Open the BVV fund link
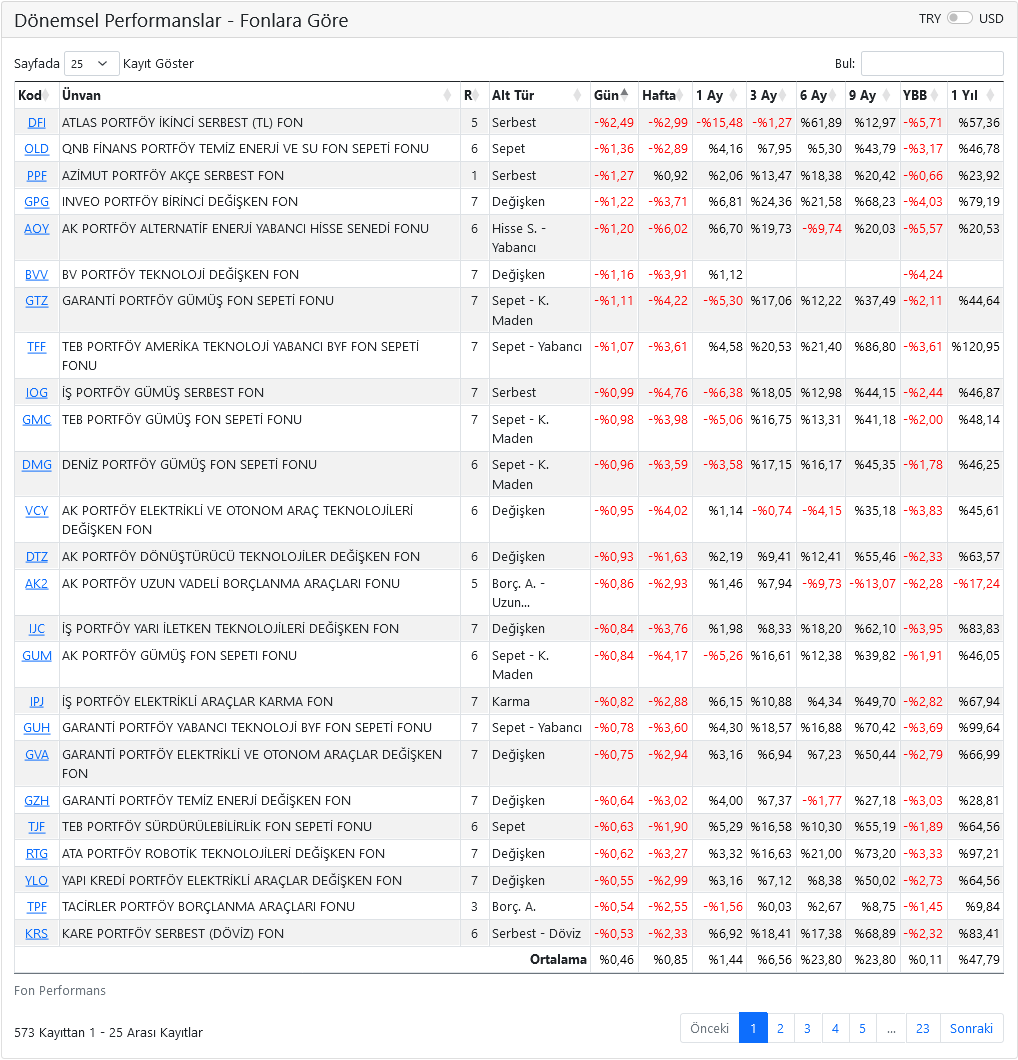 point(37,274)
